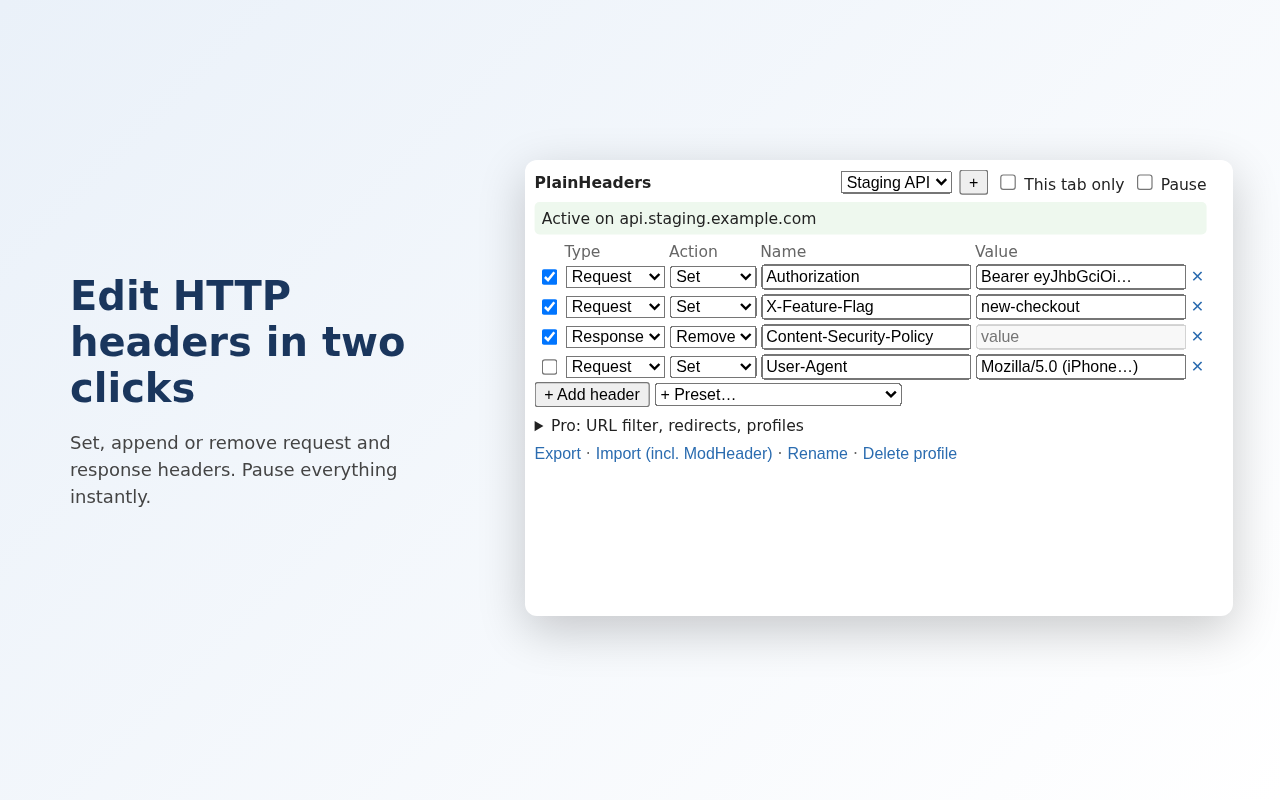This screenshot has width=1280, height=800.
Task: Remove the X-Feature-Flag header row
Action: click(x=1197, y=307)
